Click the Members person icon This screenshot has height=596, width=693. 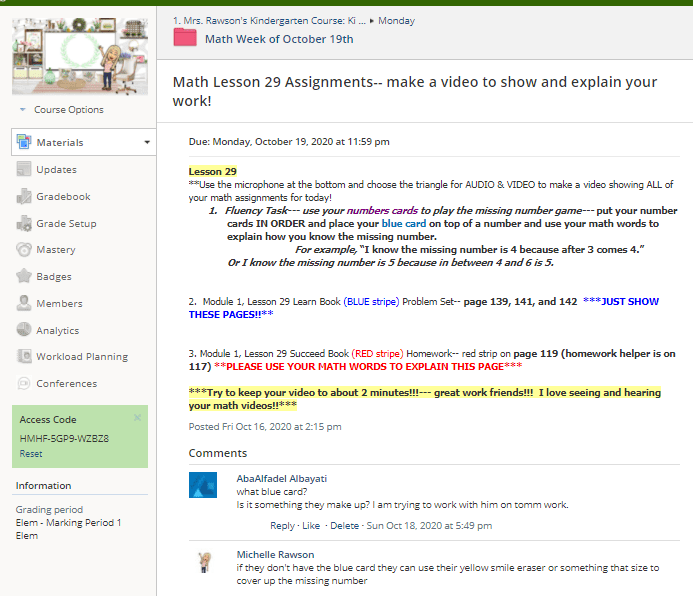tap(24, 303)
